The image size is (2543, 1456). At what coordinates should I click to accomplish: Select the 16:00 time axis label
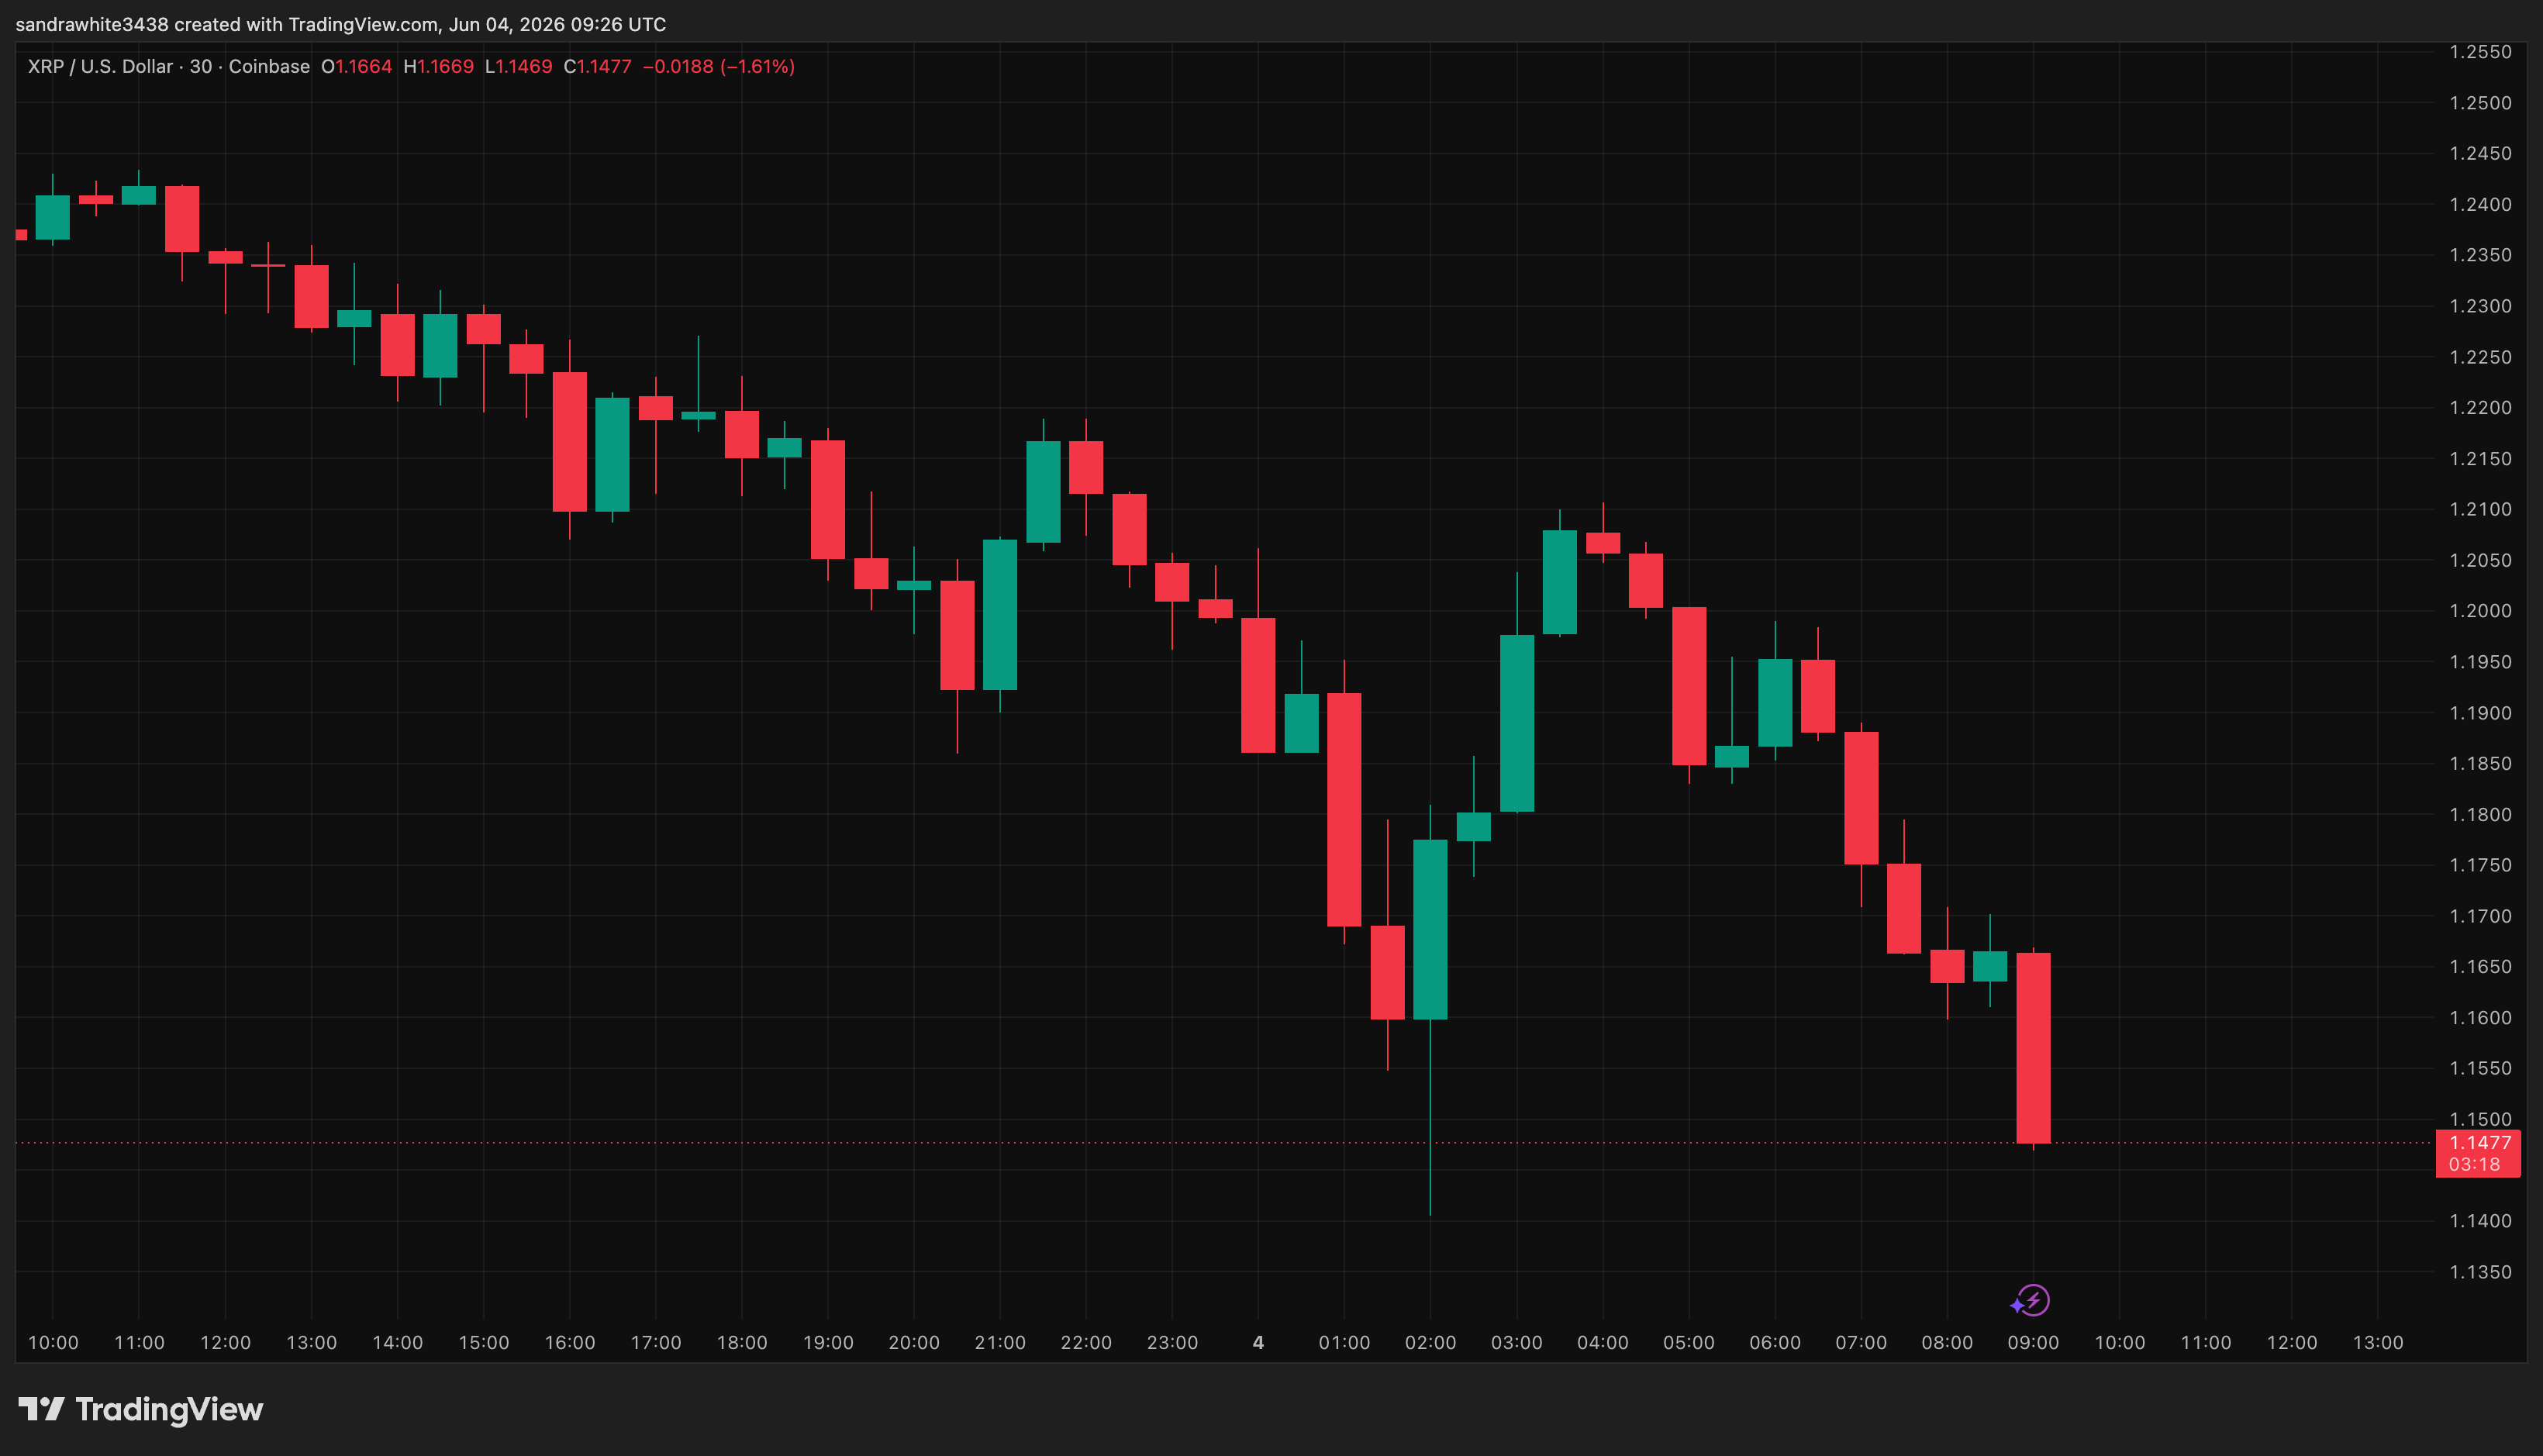click(570, 1343)
